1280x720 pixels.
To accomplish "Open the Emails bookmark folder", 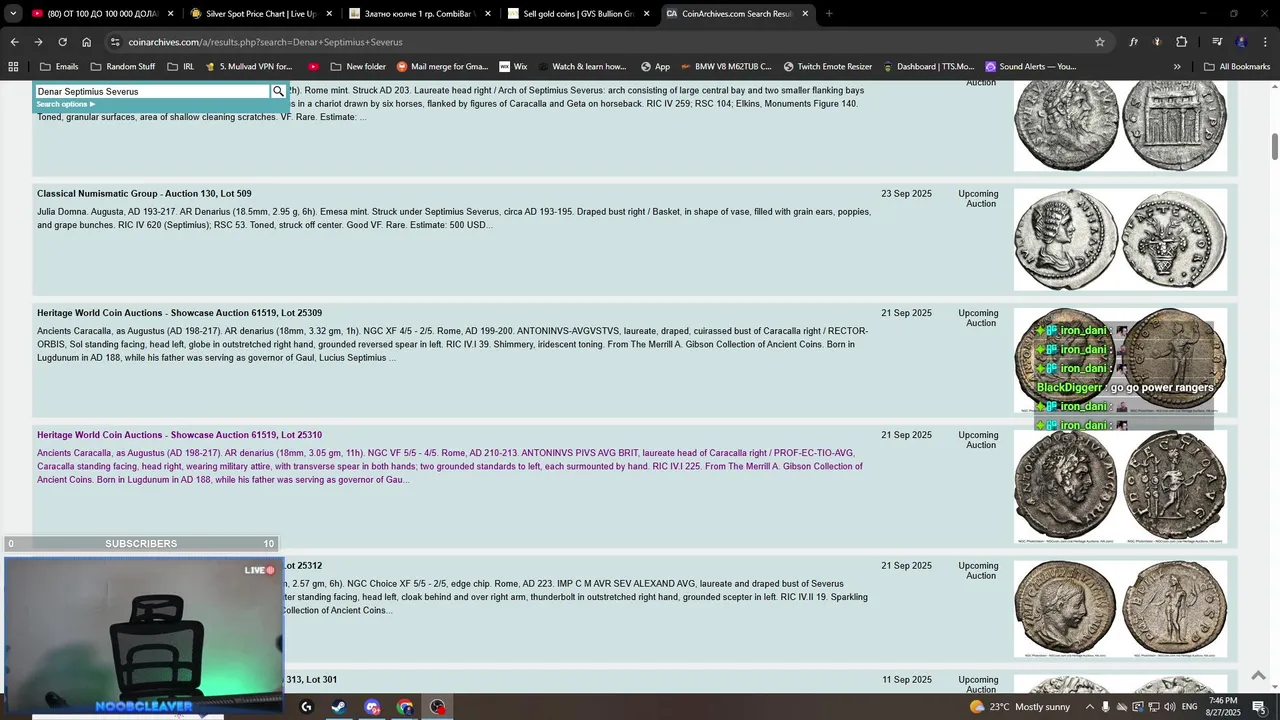I will (x=58, y=67).
